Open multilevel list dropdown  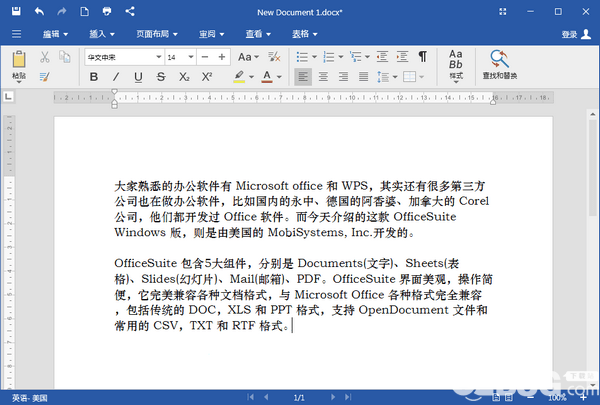[367, 57]
